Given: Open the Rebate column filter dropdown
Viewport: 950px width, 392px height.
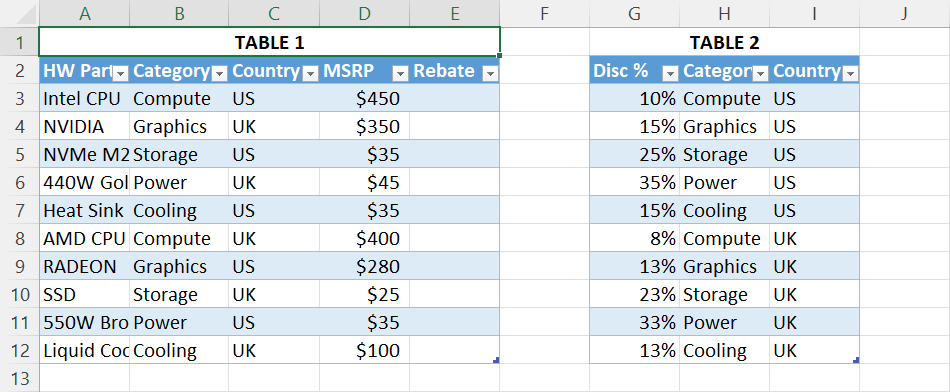Looking at the screenshot, I should click(x=491, y=74).
